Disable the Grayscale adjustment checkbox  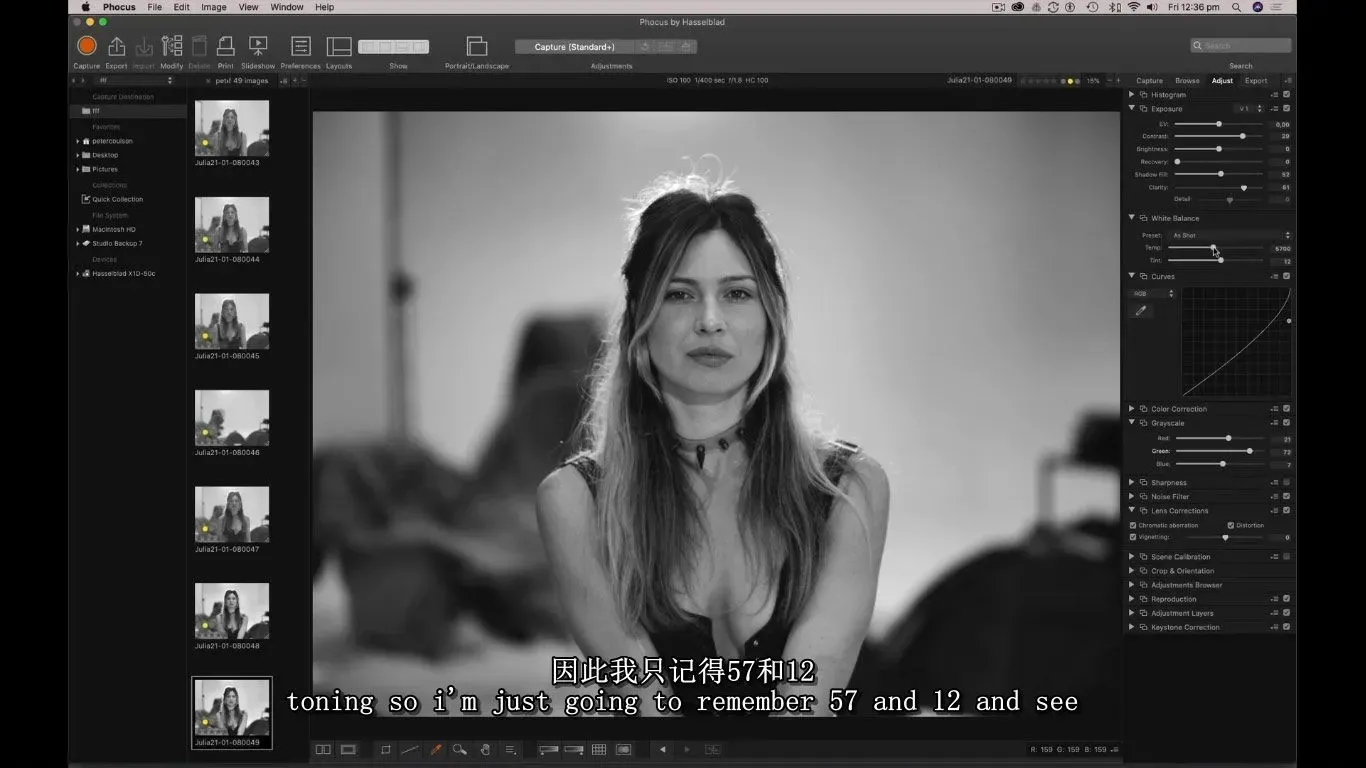coord(1286,423)
